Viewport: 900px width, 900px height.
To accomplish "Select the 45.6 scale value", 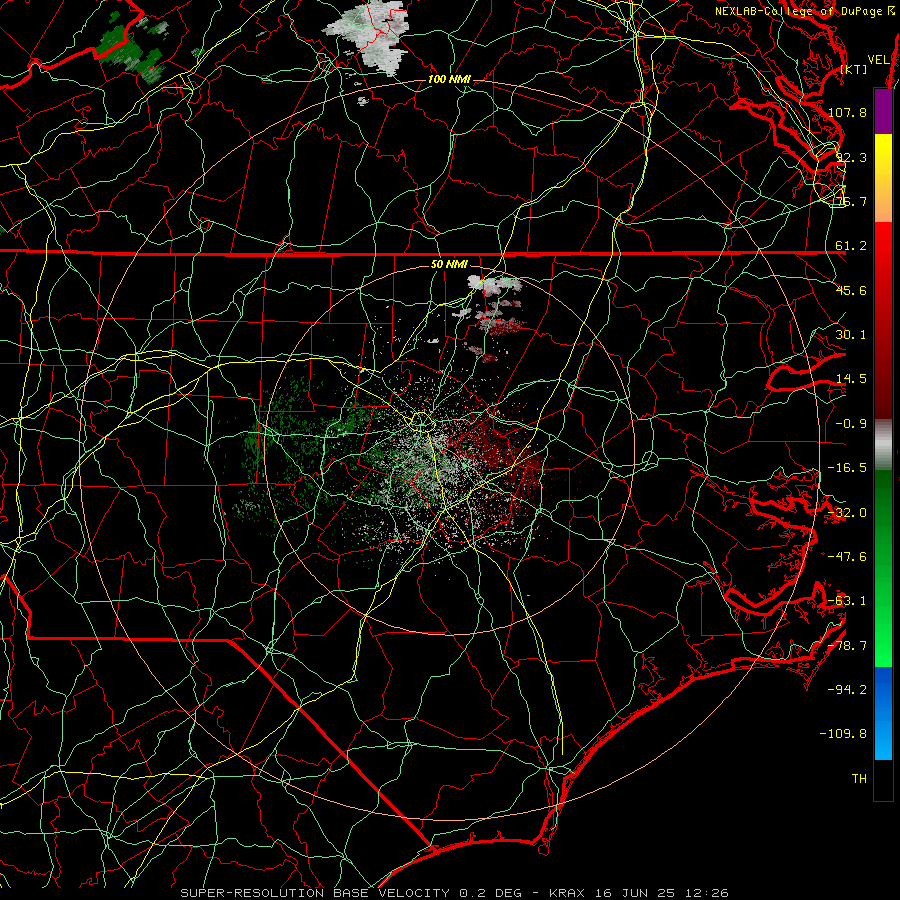I will click(x=851, y=290).
